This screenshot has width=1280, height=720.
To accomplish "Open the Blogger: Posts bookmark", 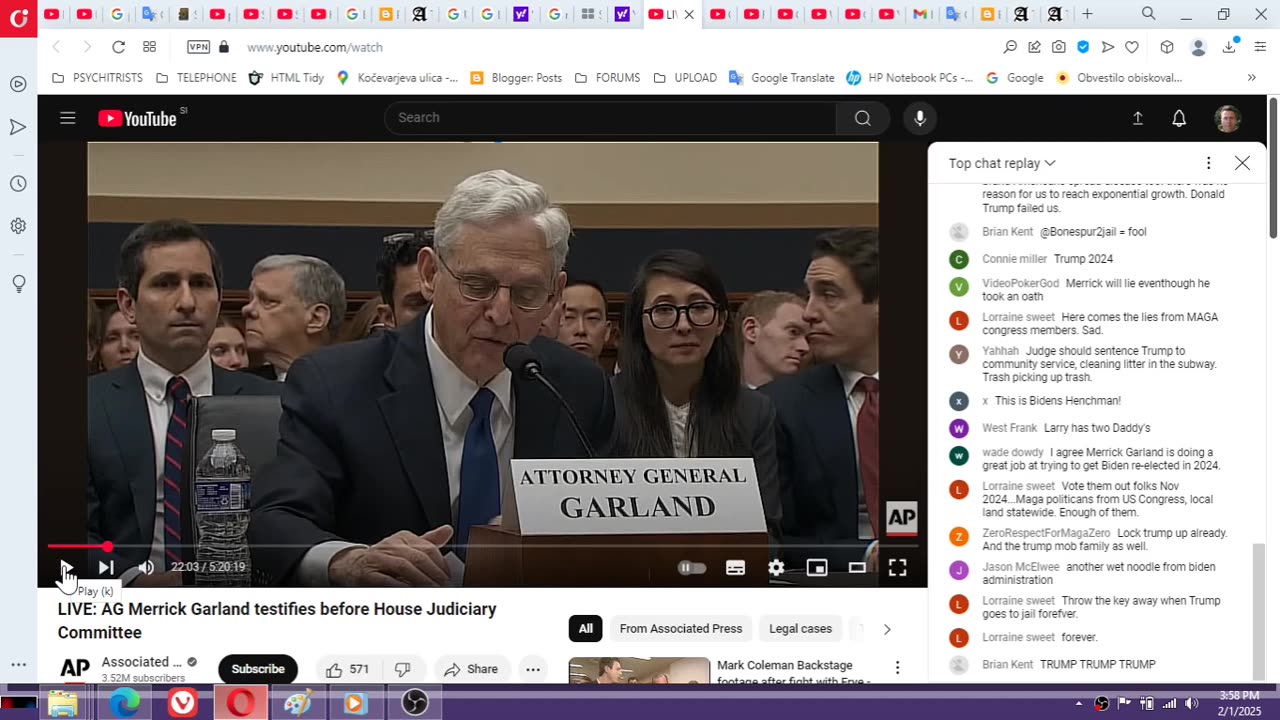I will coord(516,77).
